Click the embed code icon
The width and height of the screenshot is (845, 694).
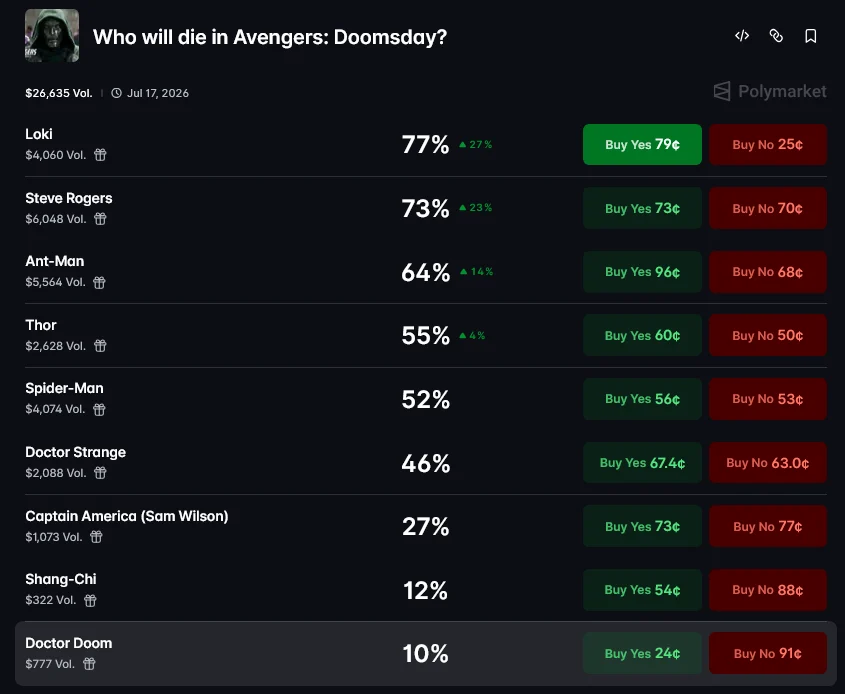(x=742, y=36)
